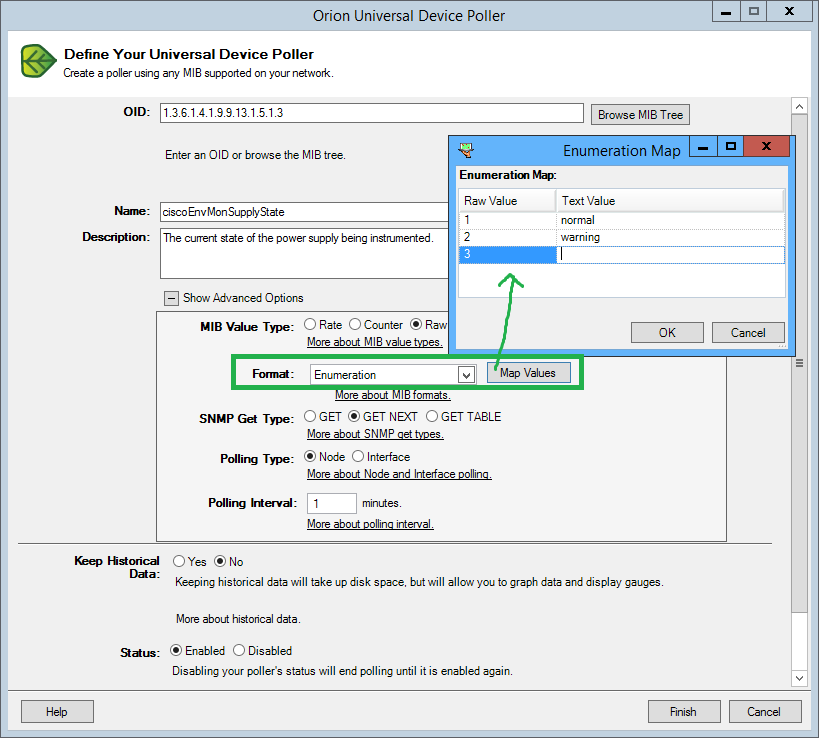Select the 'normal' text value cell
Viewport: 819px width, 738px height.
(670, 220)
